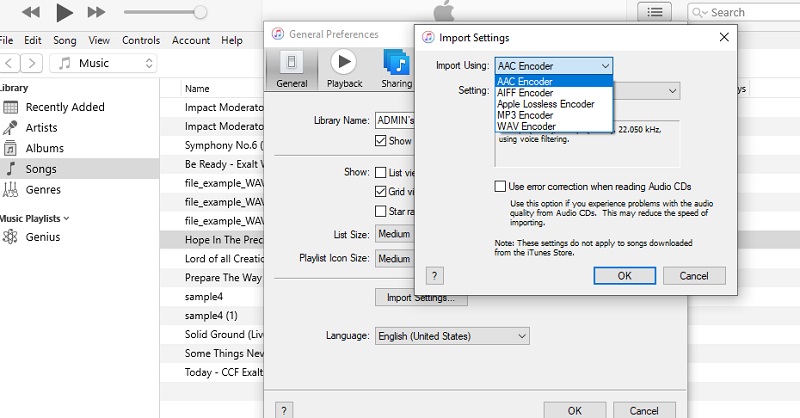
Task: Enable error correction when reading Audio CDs
Action: [x=500, y=186]
